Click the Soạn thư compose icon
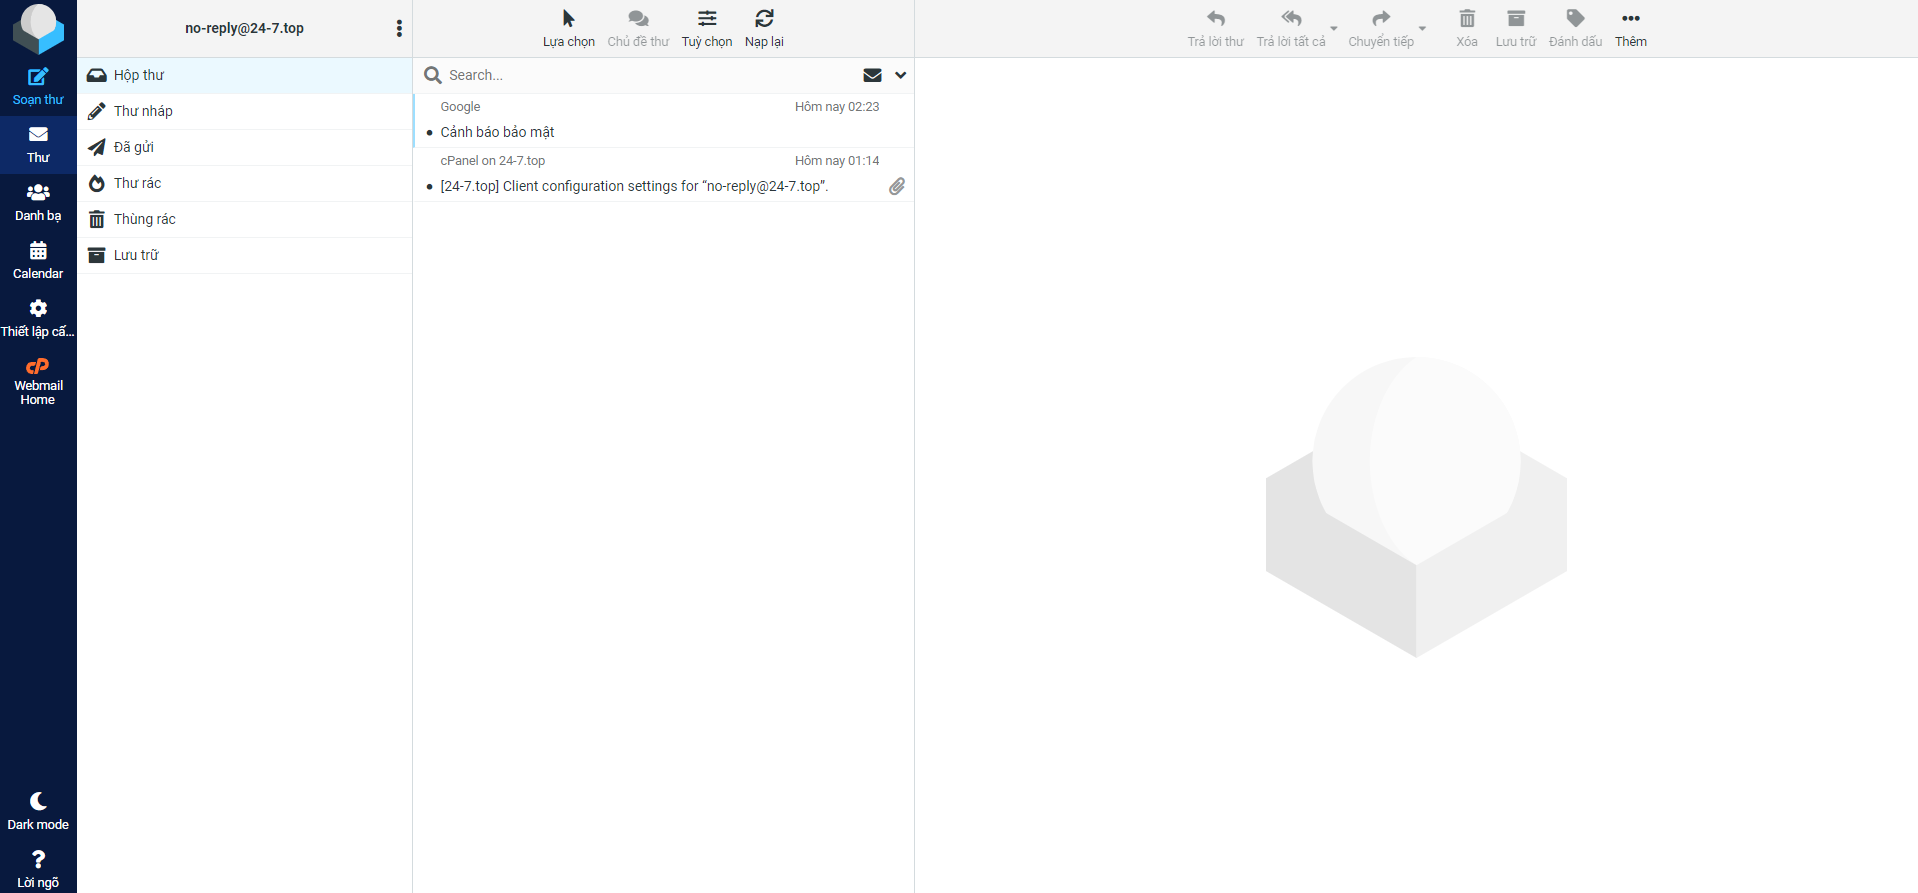 (38, 77)
